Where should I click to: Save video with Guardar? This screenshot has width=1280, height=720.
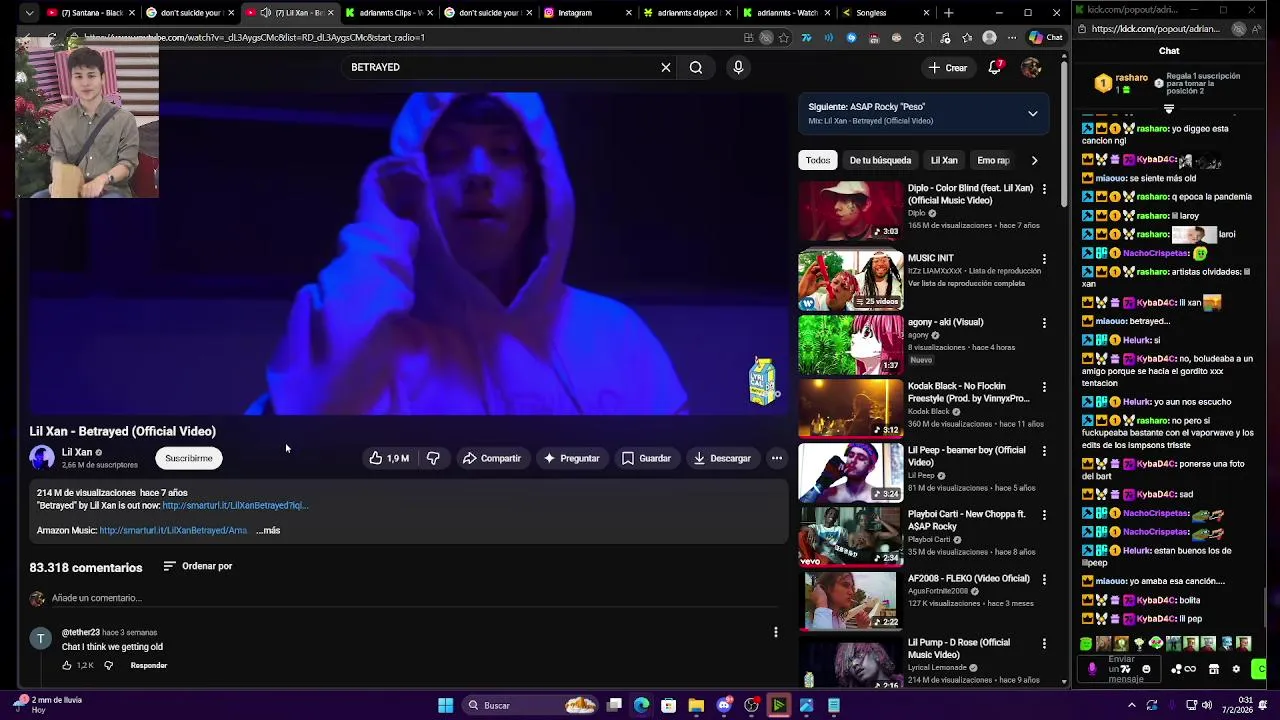(646, 458)
